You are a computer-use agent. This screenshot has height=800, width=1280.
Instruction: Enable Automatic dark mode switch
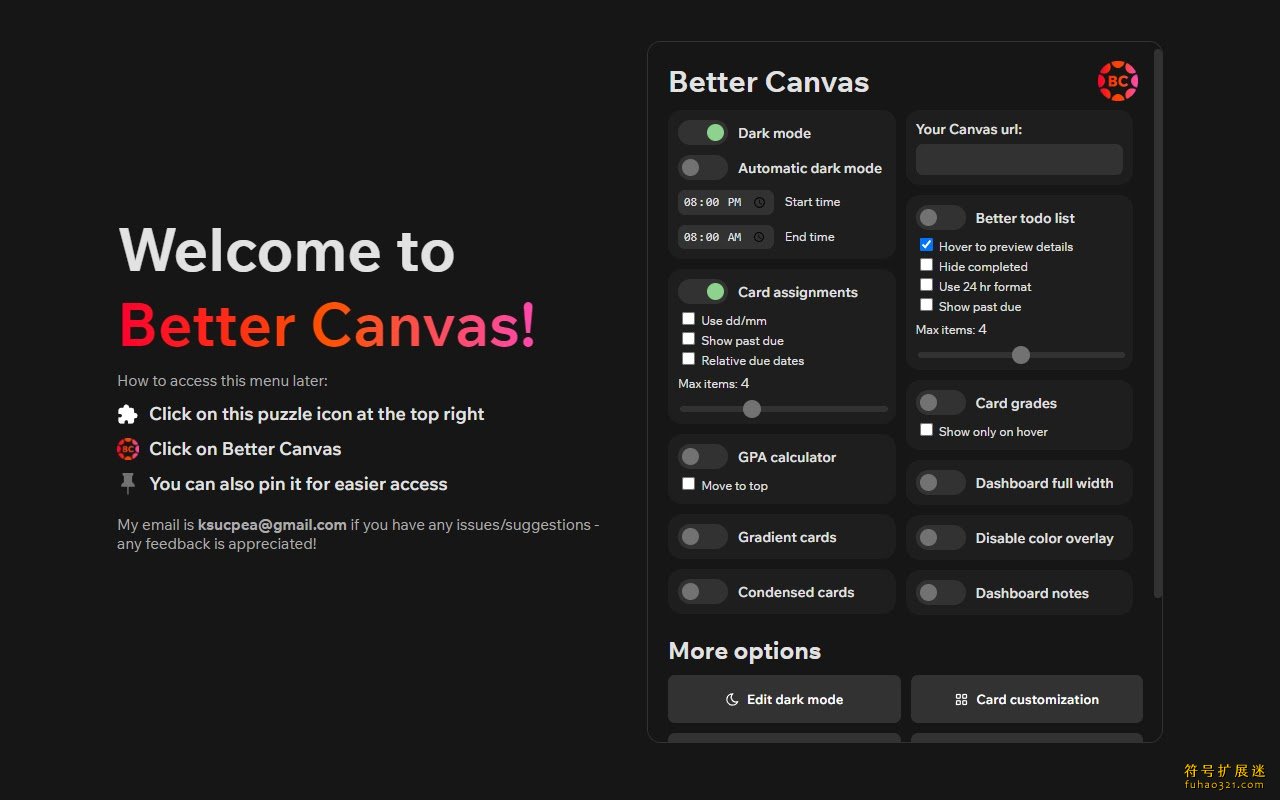point(703,168)
